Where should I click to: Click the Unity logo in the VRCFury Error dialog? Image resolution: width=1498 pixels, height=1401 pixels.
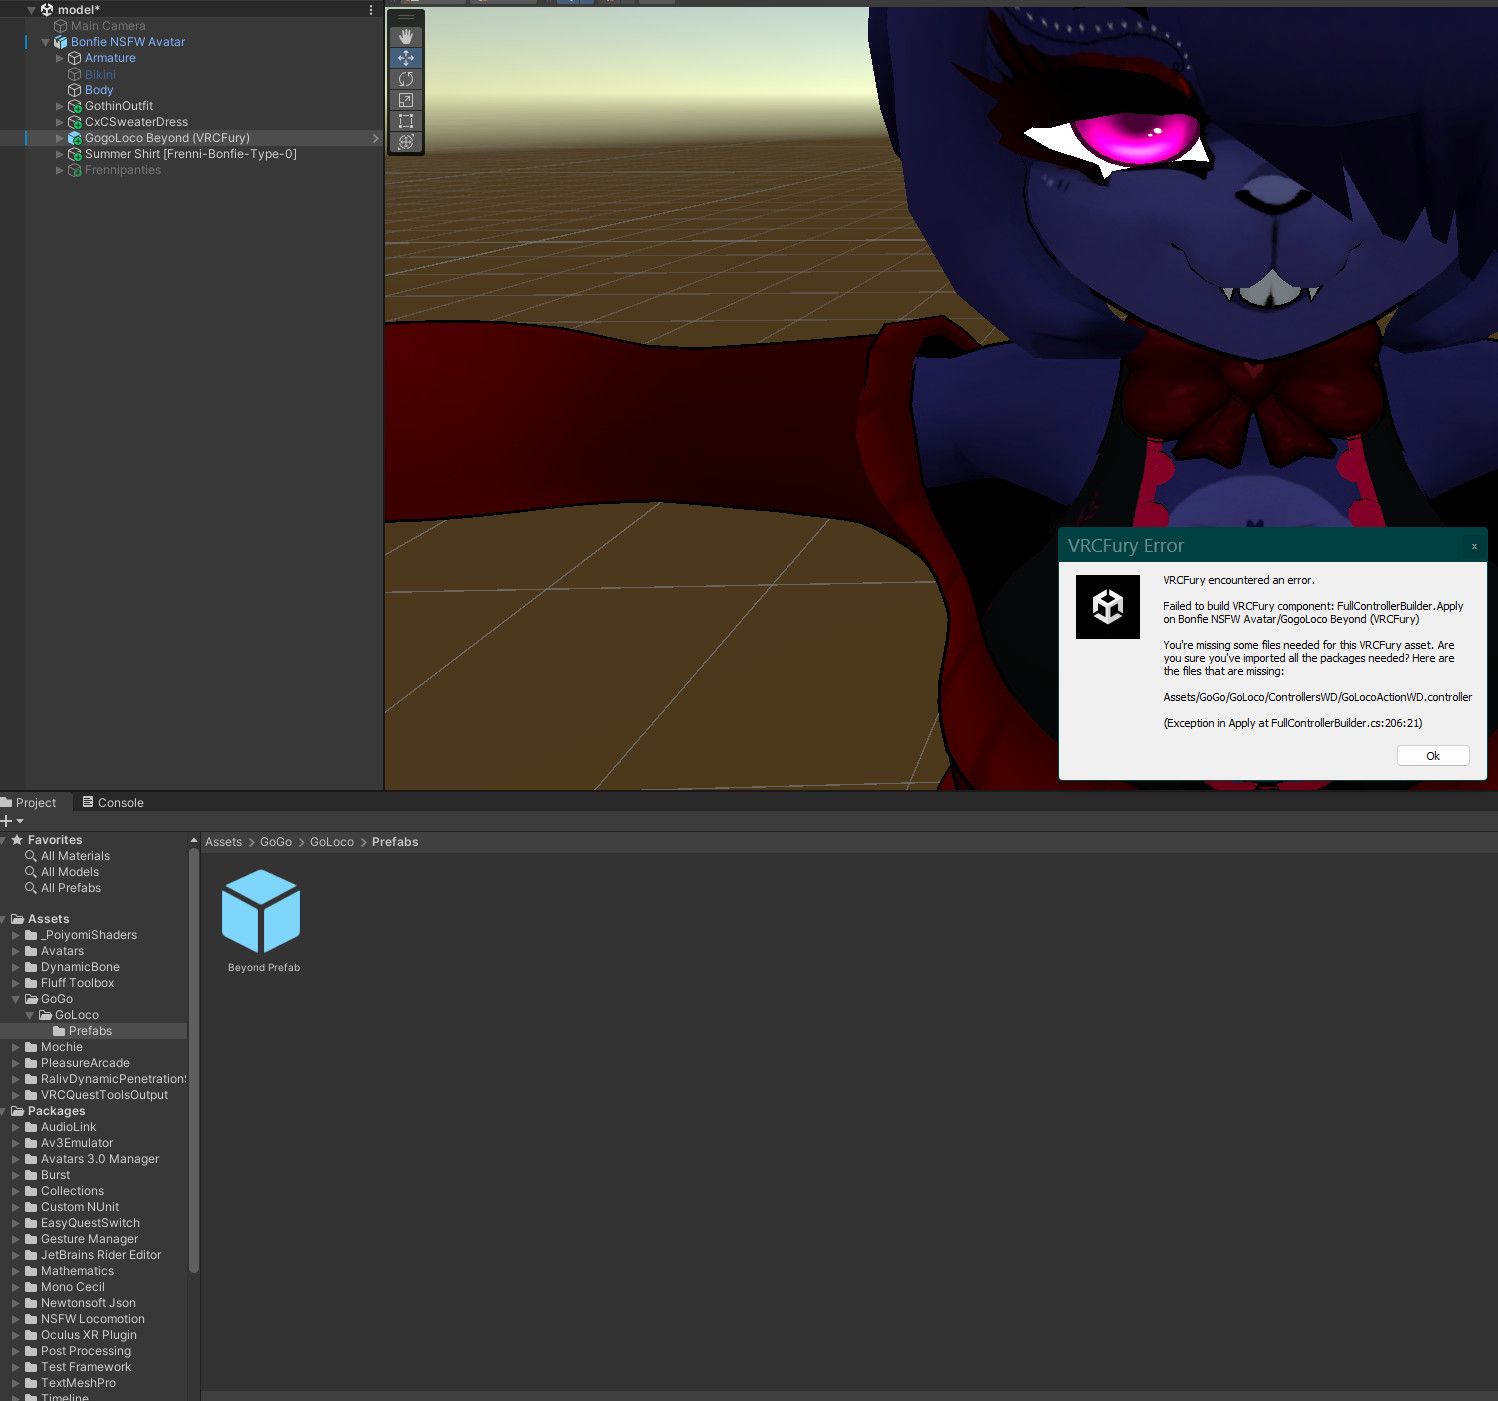[x=1107, y=607]
